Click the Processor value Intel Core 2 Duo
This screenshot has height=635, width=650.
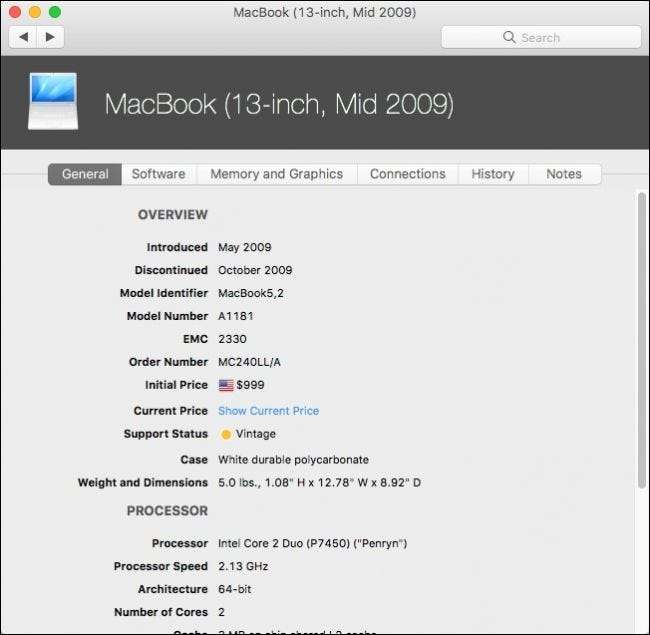tap(313, 544)
